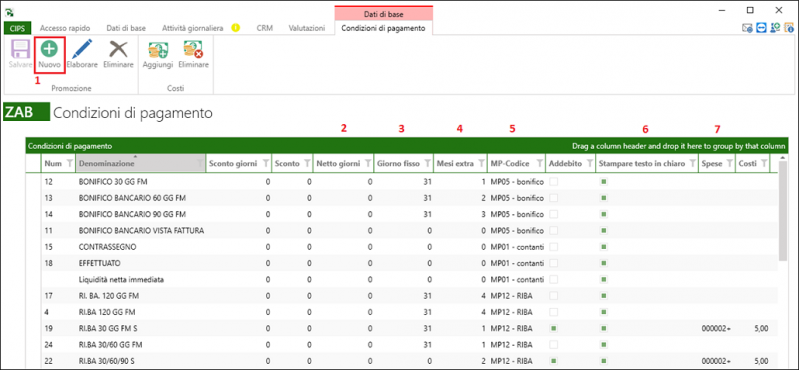This screenshot has width=799, height=370.
Task: Open the Netto giorni column filter
Action: point(368,164)
